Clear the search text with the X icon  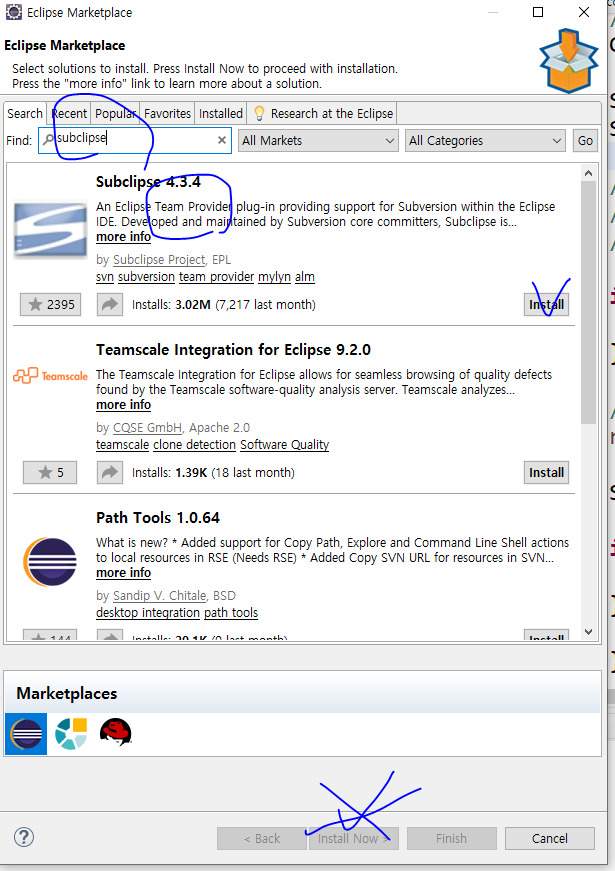coord(222,140)
